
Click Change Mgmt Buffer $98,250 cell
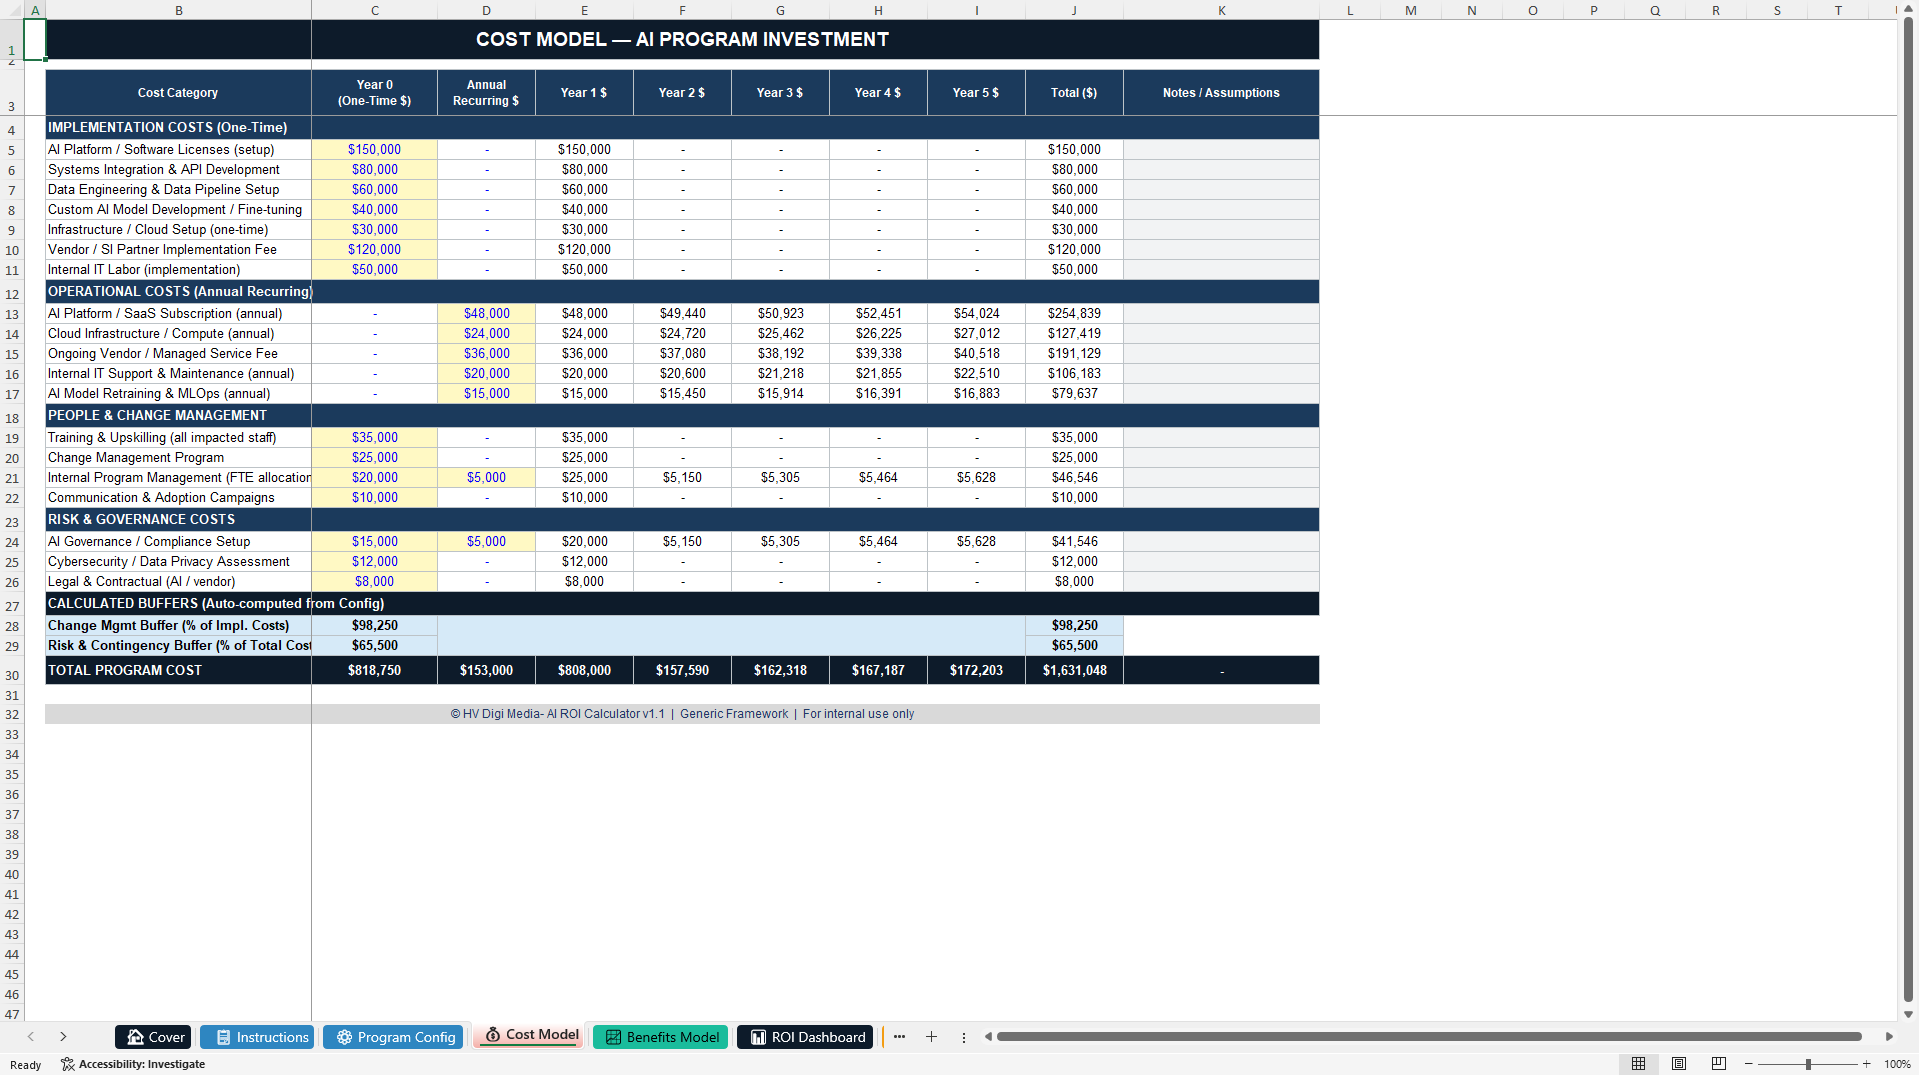coord(375,626)
